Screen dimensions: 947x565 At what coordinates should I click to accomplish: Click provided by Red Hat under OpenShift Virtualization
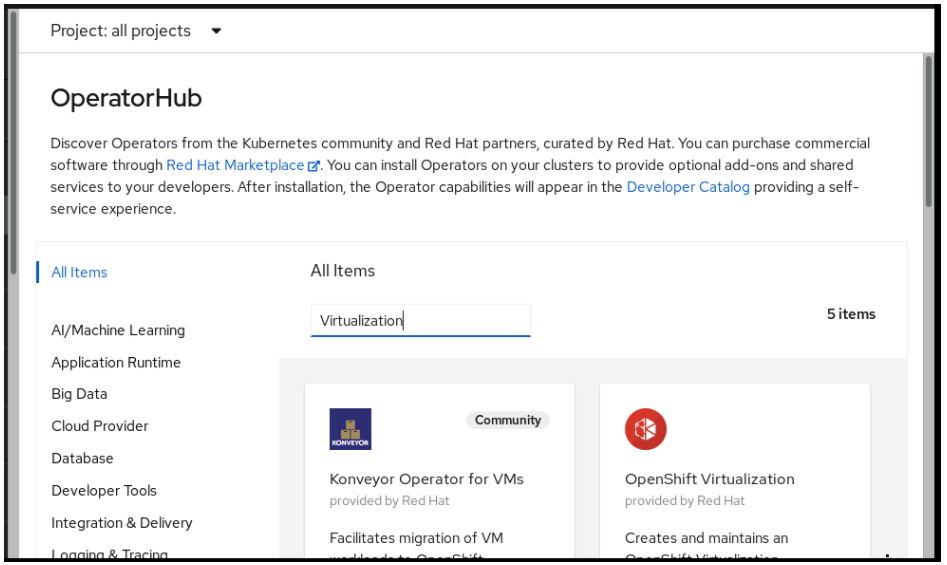point(684,500)
